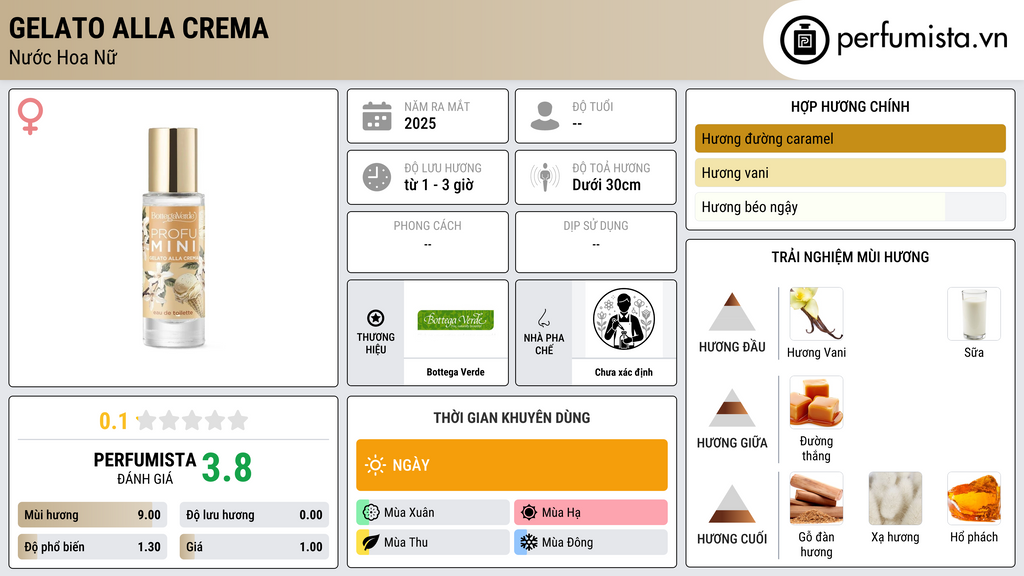1024x576 pixels.
Task: Click the Hương Vani note image
Action: [816, 314]
